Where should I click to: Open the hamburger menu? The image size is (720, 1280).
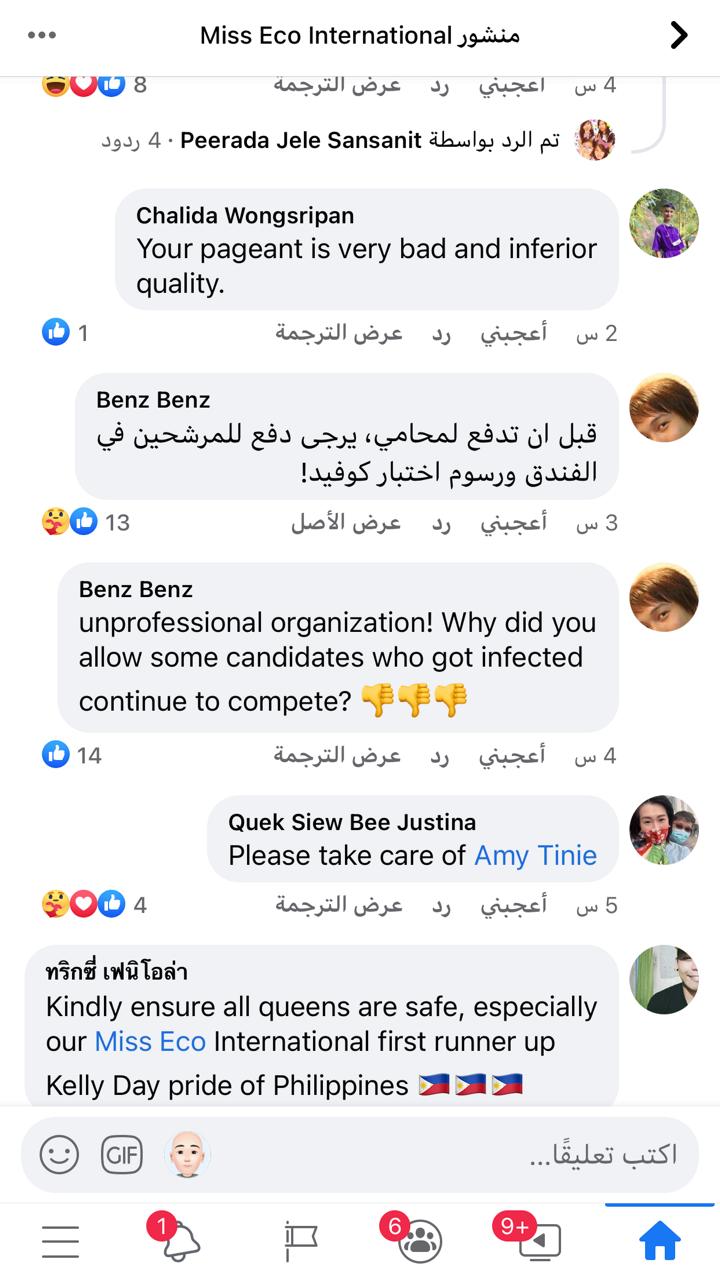coord(60,1240)
